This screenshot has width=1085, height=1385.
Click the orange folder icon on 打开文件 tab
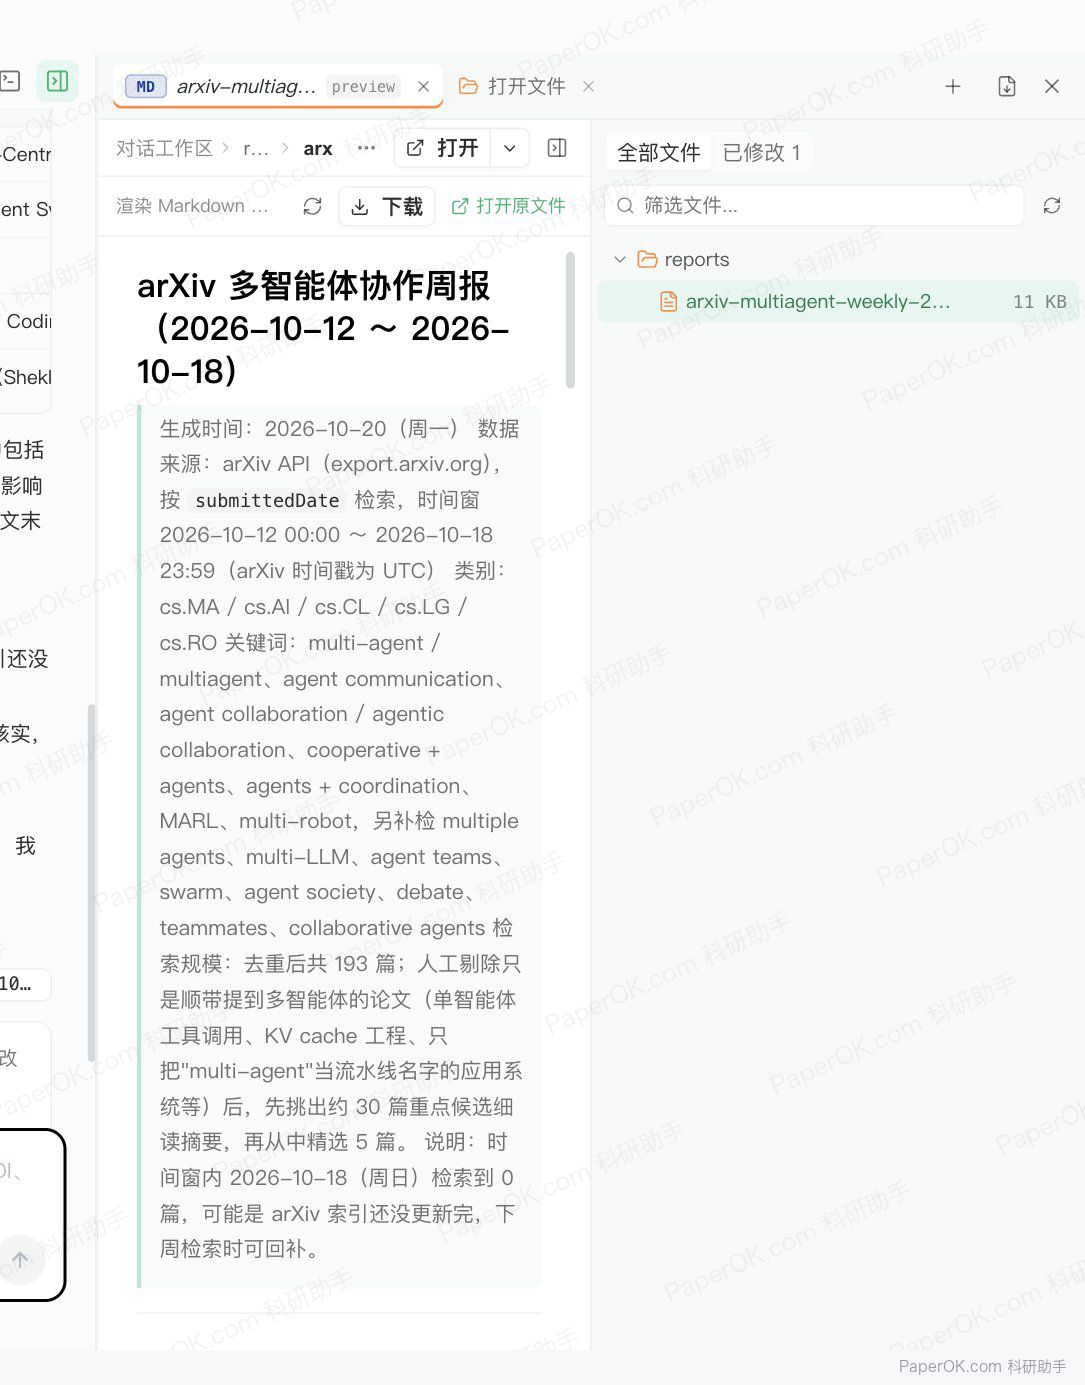pyautogui.click(x=468, y=86)
